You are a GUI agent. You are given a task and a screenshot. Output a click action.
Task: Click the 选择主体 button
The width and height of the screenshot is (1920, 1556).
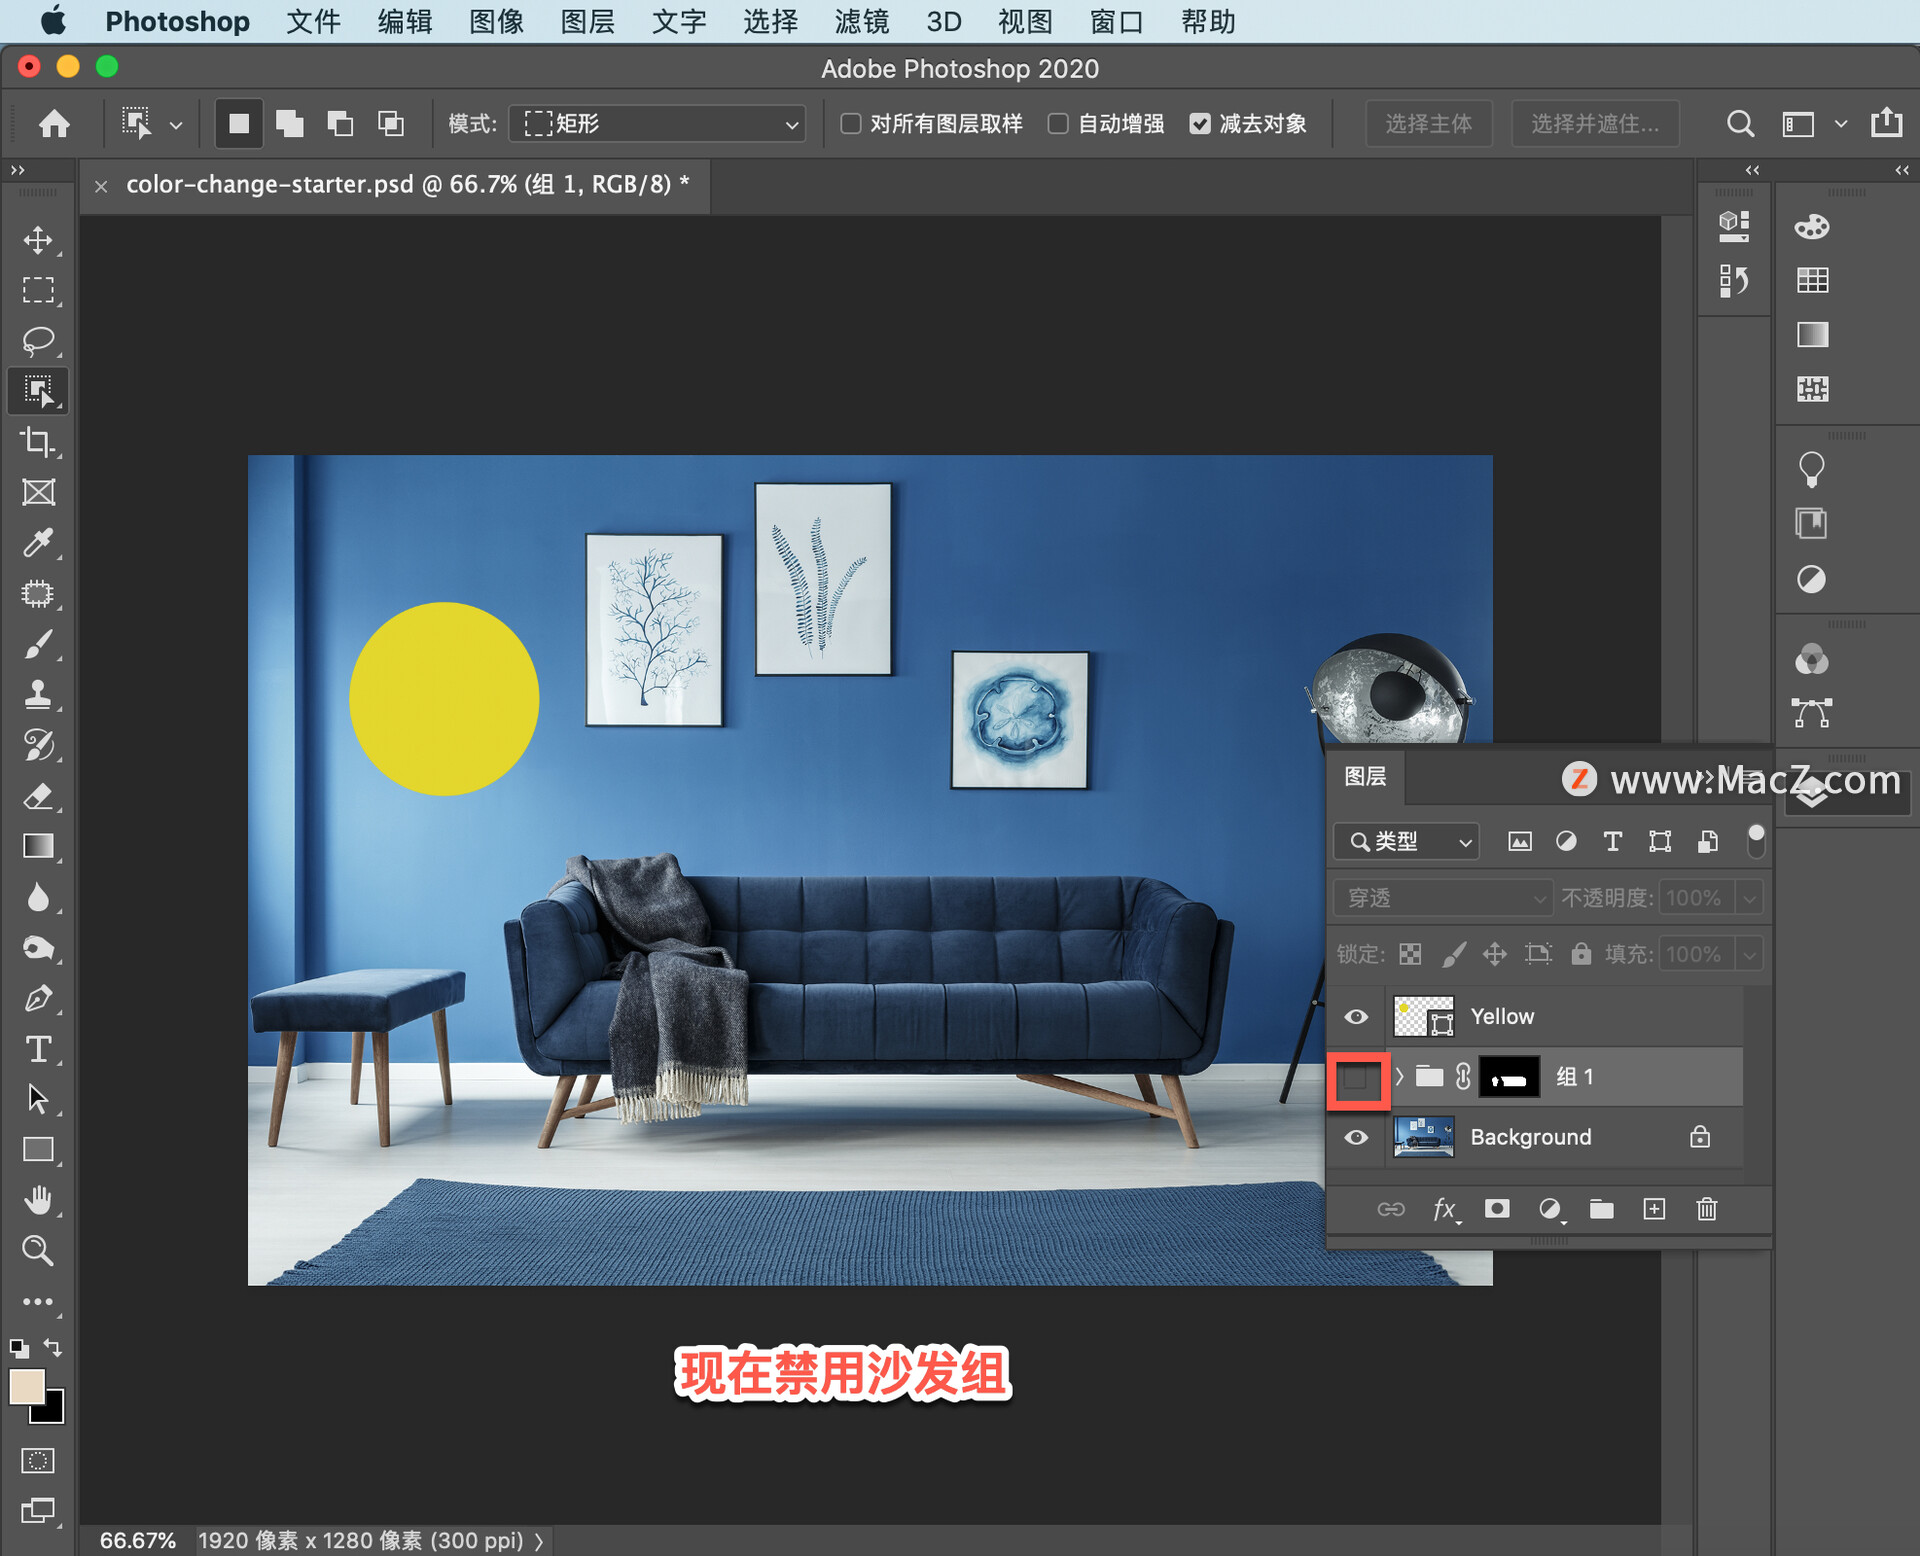[1429, 124]
